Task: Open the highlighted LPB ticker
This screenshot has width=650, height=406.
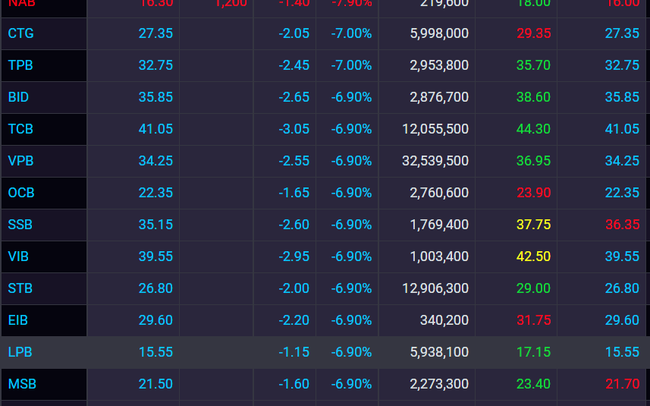Action: click(x=20, y=352)
